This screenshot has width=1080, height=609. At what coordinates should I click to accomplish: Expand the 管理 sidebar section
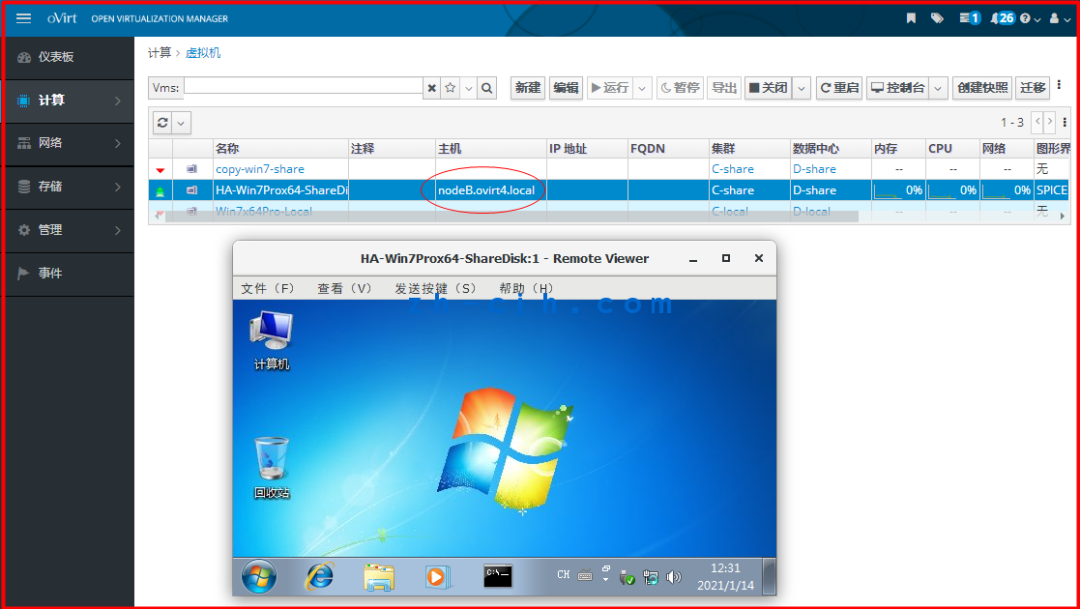67,230
